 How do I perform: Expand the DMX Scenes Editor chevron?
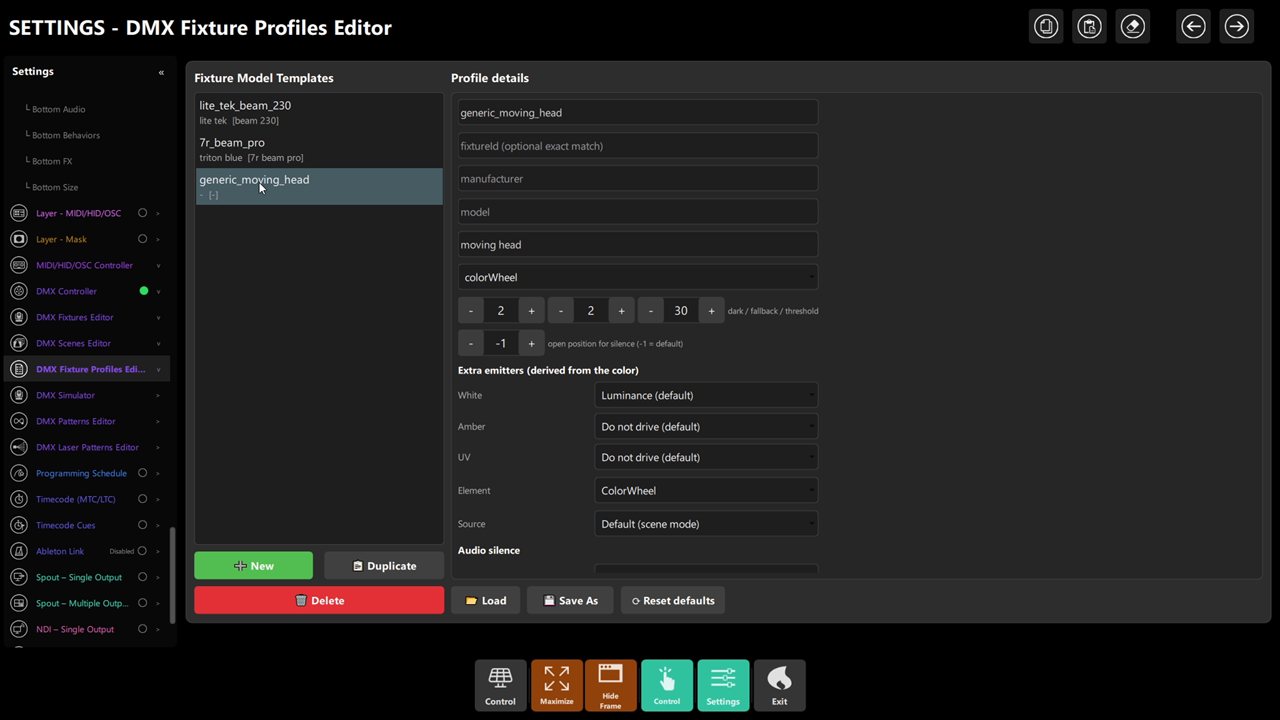point(158,343)
